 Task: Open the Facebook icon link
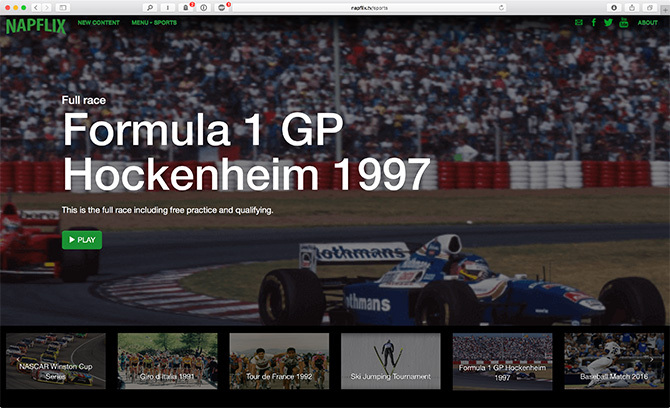tap(594, 23)
